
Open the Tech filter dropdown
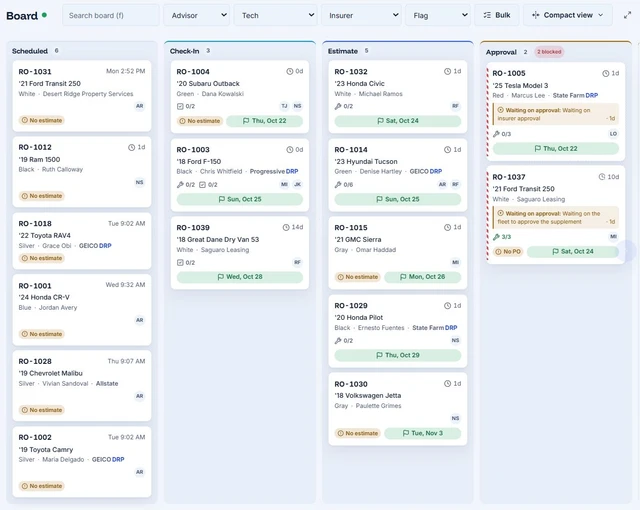(x=276, y=15)
